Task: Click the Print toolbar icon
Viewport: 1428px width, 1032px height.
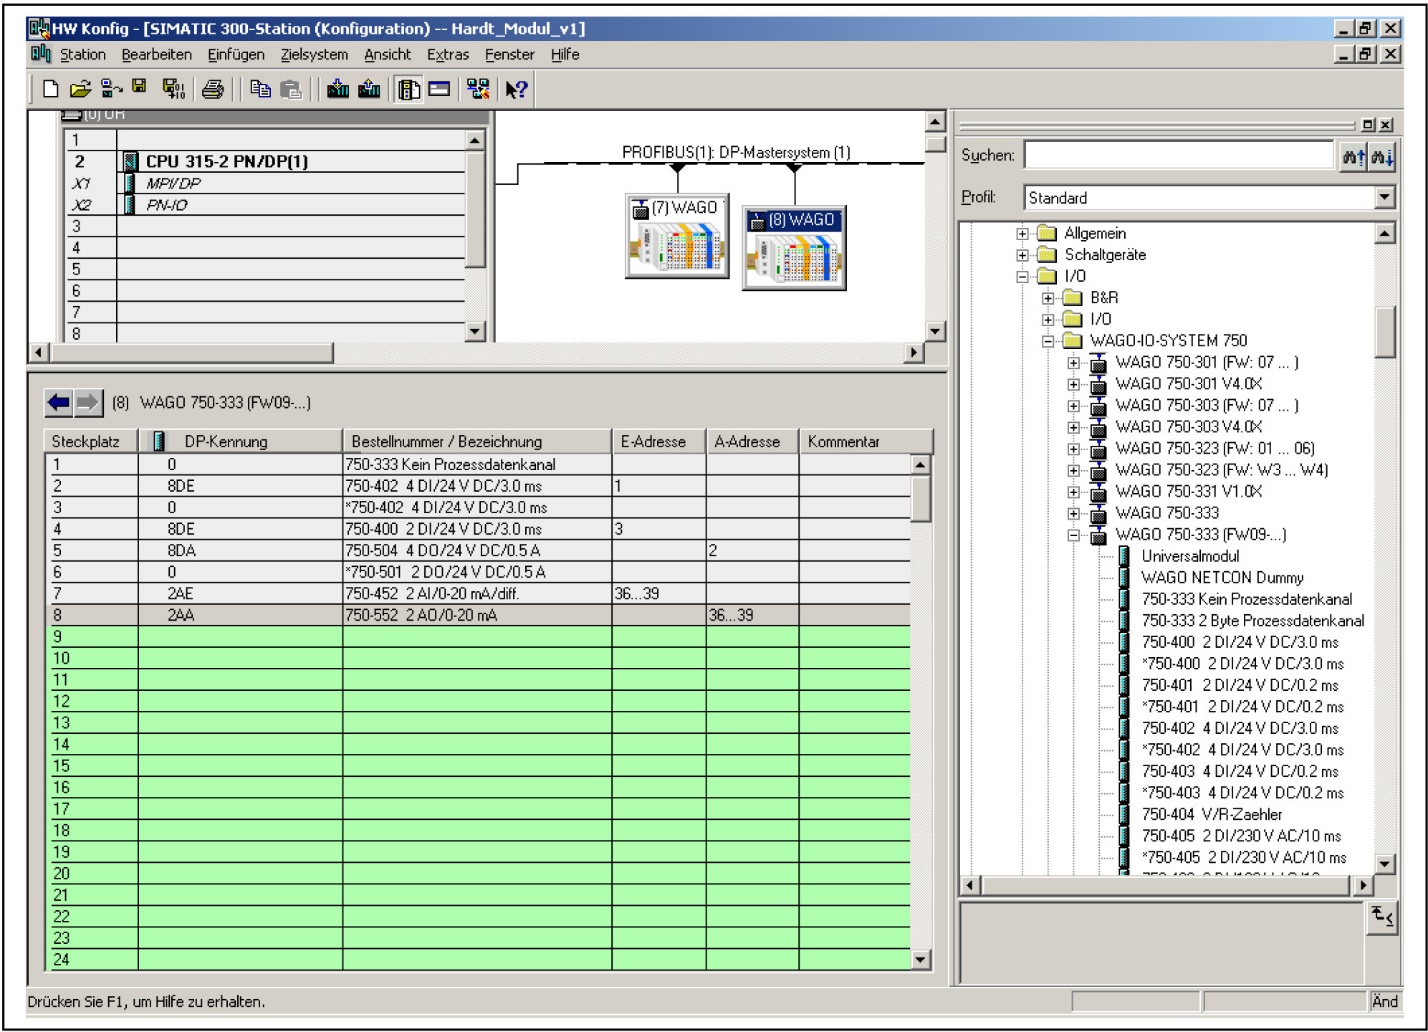Action: [x=212, y=90]
